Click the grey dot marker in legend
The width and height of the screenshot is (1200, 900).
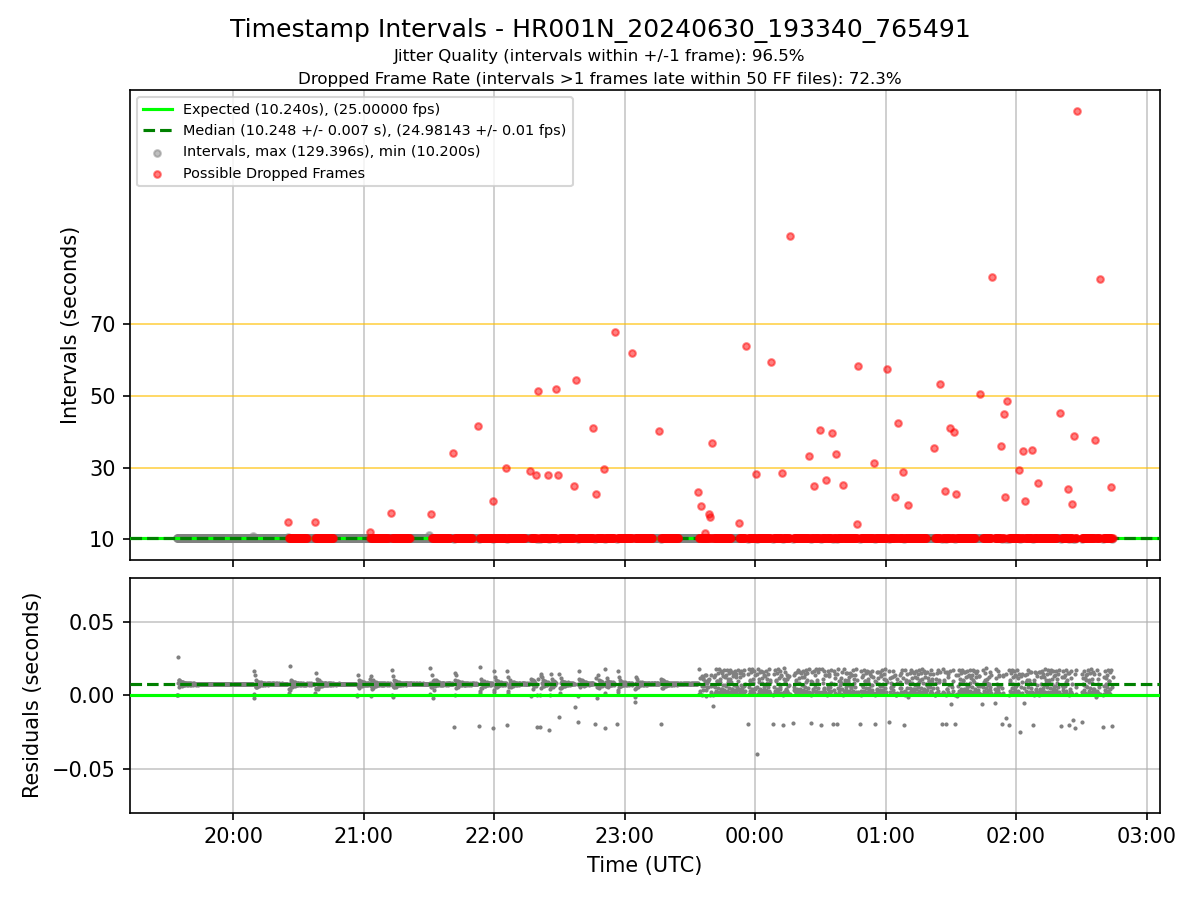click(158, 152)
